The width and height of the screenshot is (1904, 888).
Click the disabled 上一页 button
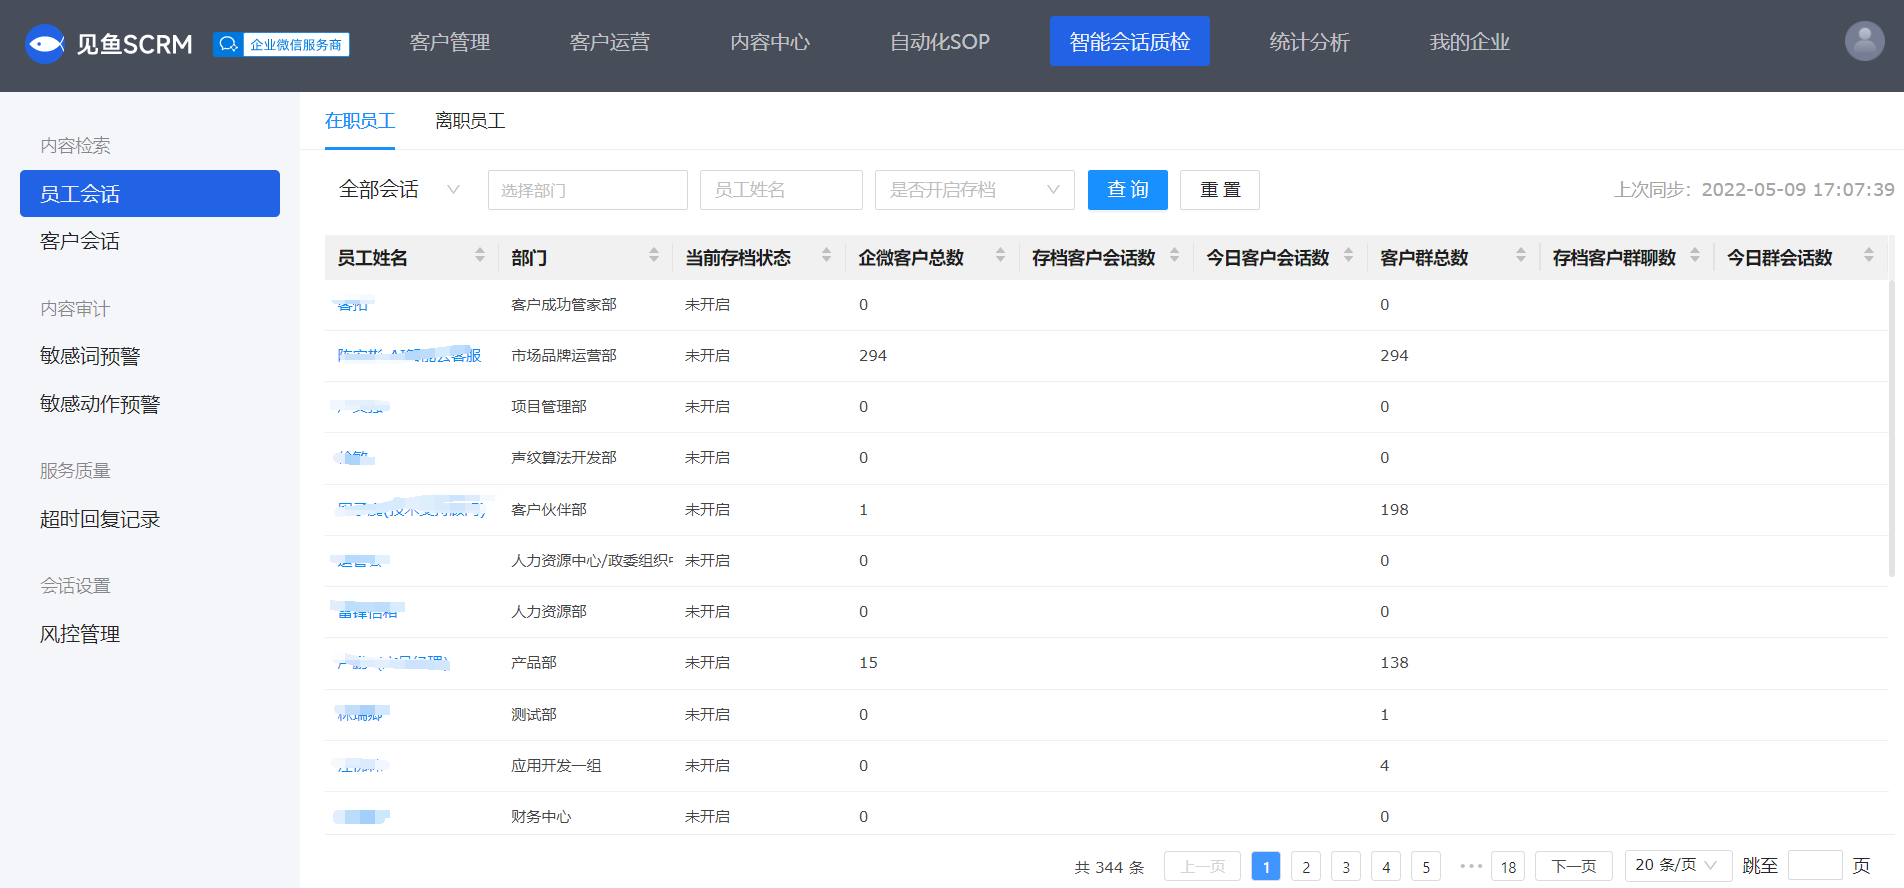[x=1203, y=866]
